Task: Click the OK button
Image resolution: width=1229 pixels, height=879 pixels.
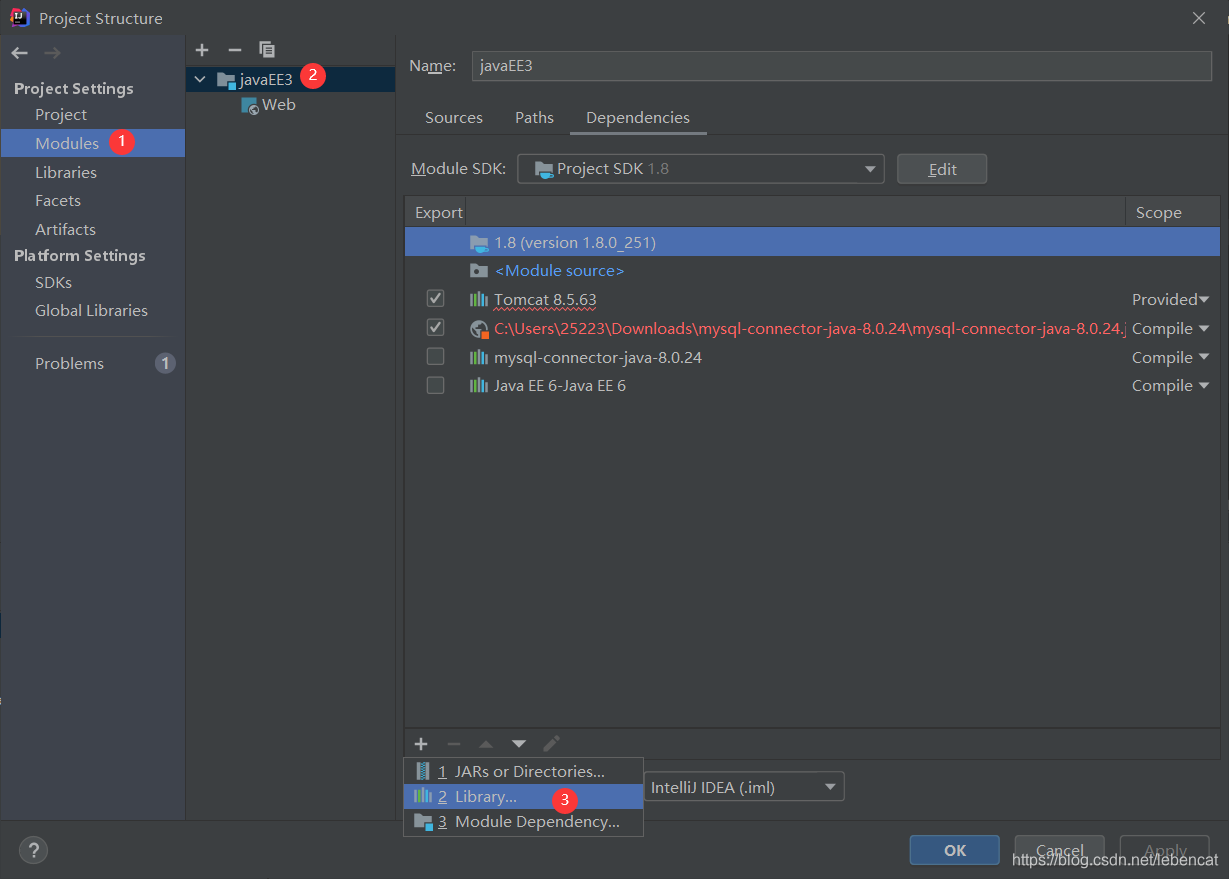Action: point(955,850)
